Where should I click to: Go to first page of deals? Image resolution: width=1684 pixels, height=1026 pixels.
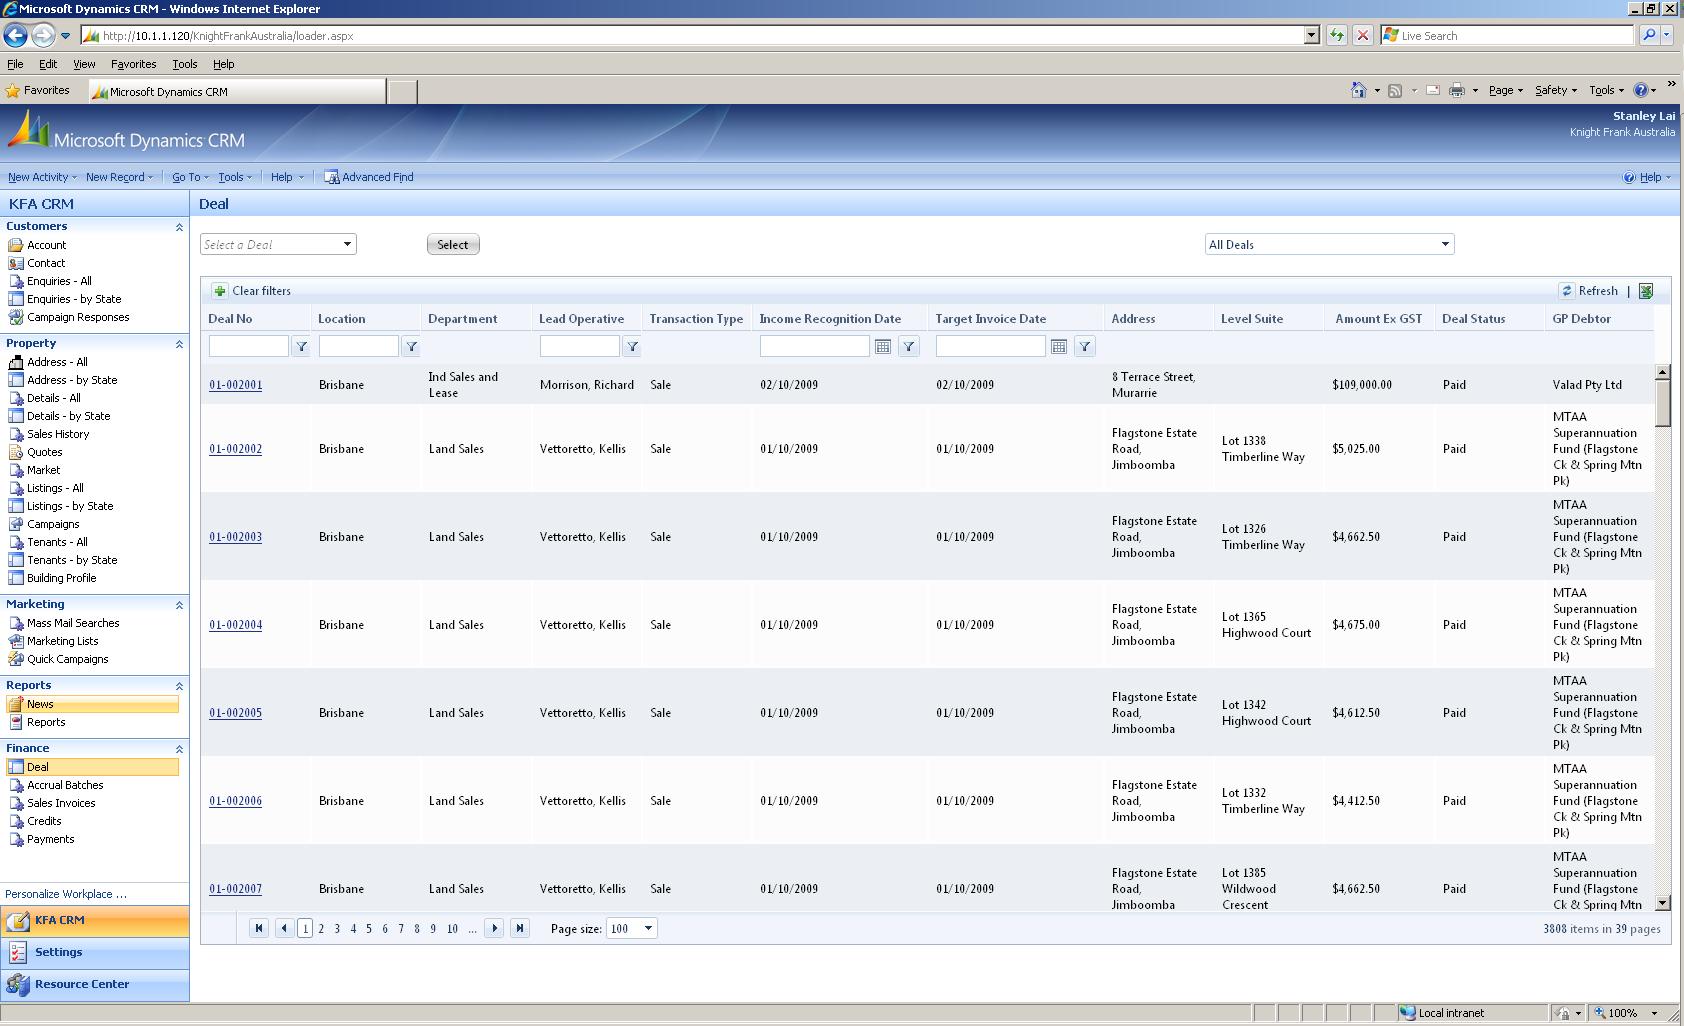tap(259, 928)
